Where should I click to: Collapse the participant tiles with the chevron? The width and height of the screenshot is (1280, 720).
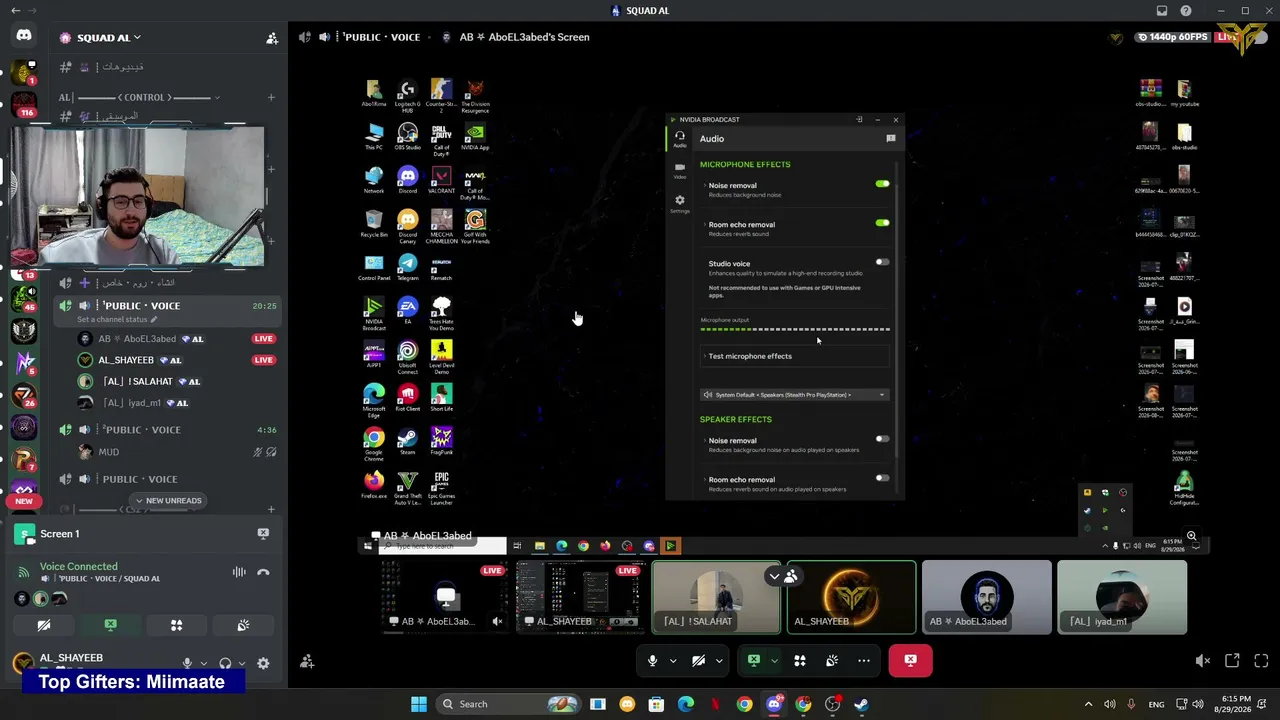click(x=774, y=576)
